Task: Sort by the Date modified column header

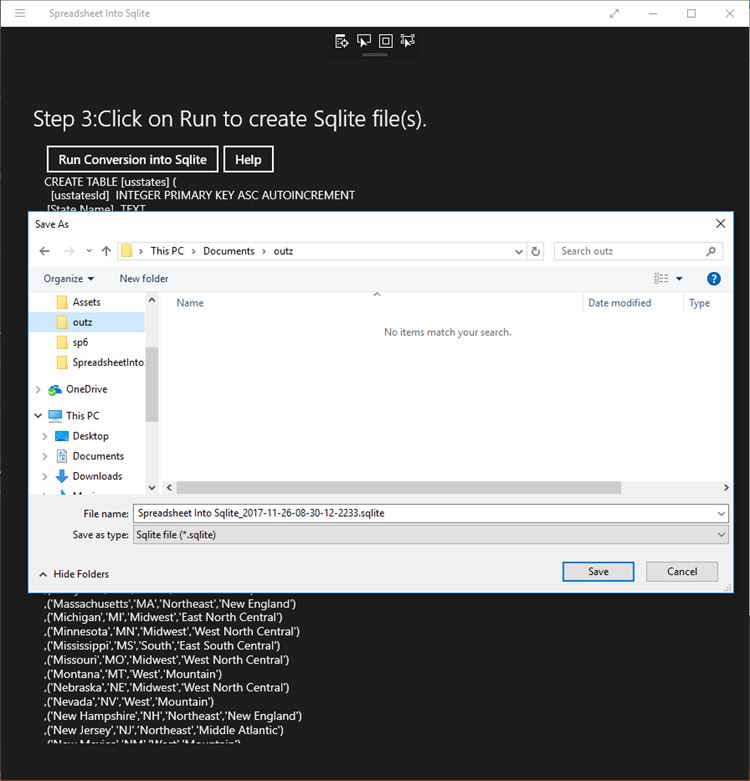Action: click(x=620, y=303)
